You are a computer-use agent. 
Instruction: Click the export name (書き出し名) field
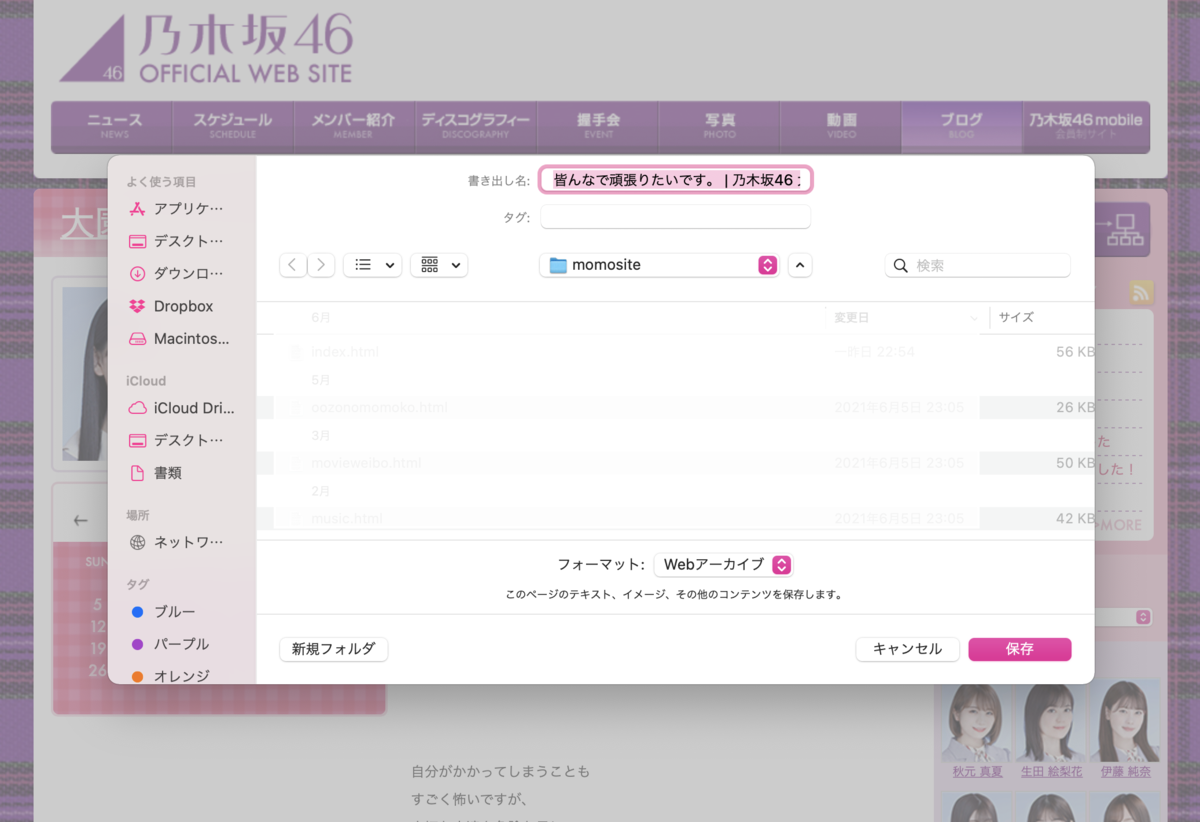point(676,180)
